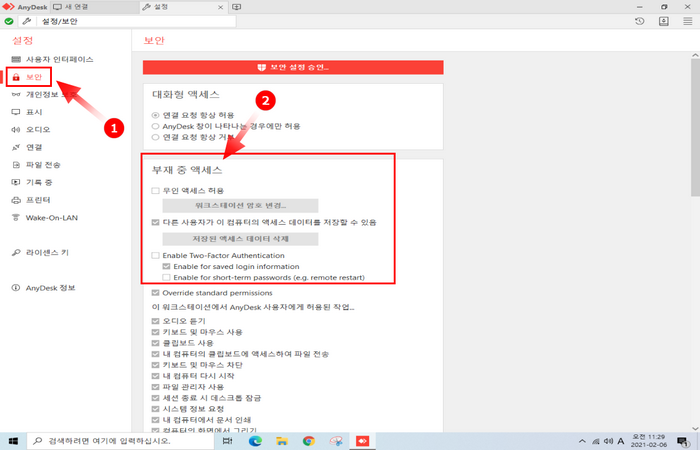Toggle 시스템 정보 요청 permission

[x=155, y=409]
